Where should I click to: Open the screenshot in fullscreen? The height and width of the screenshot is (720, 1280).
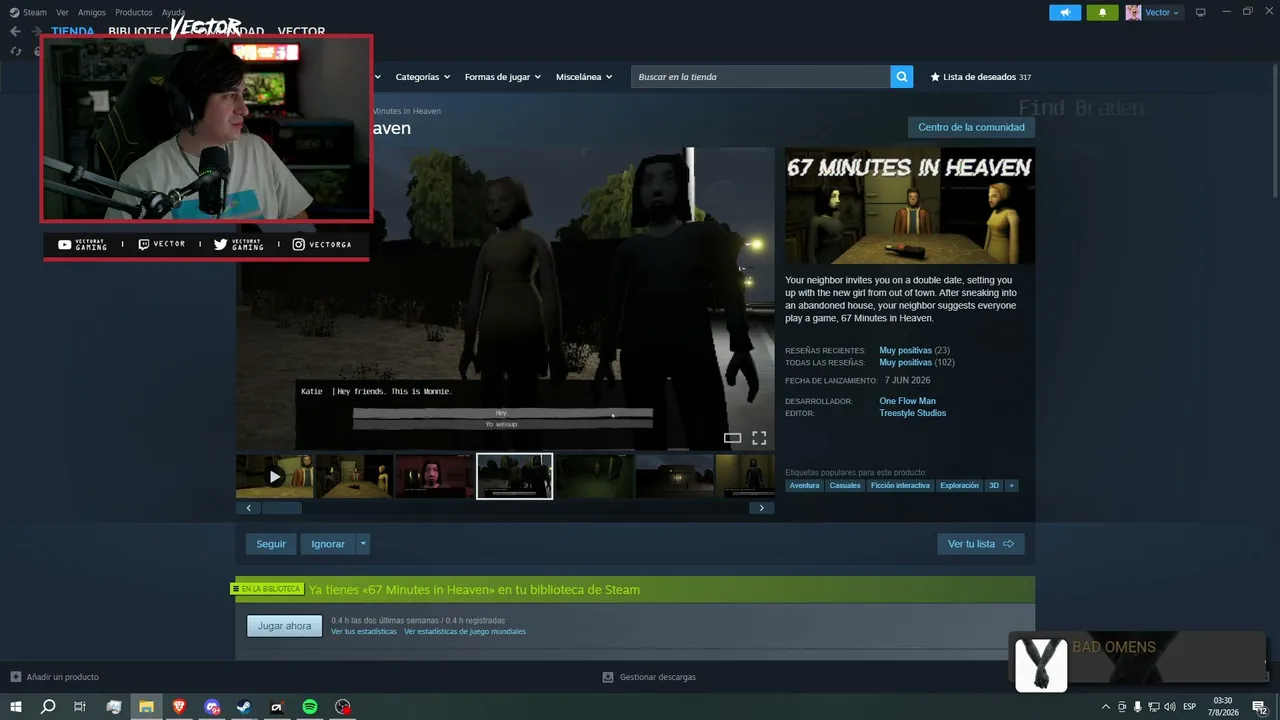(x=759, y=438)
